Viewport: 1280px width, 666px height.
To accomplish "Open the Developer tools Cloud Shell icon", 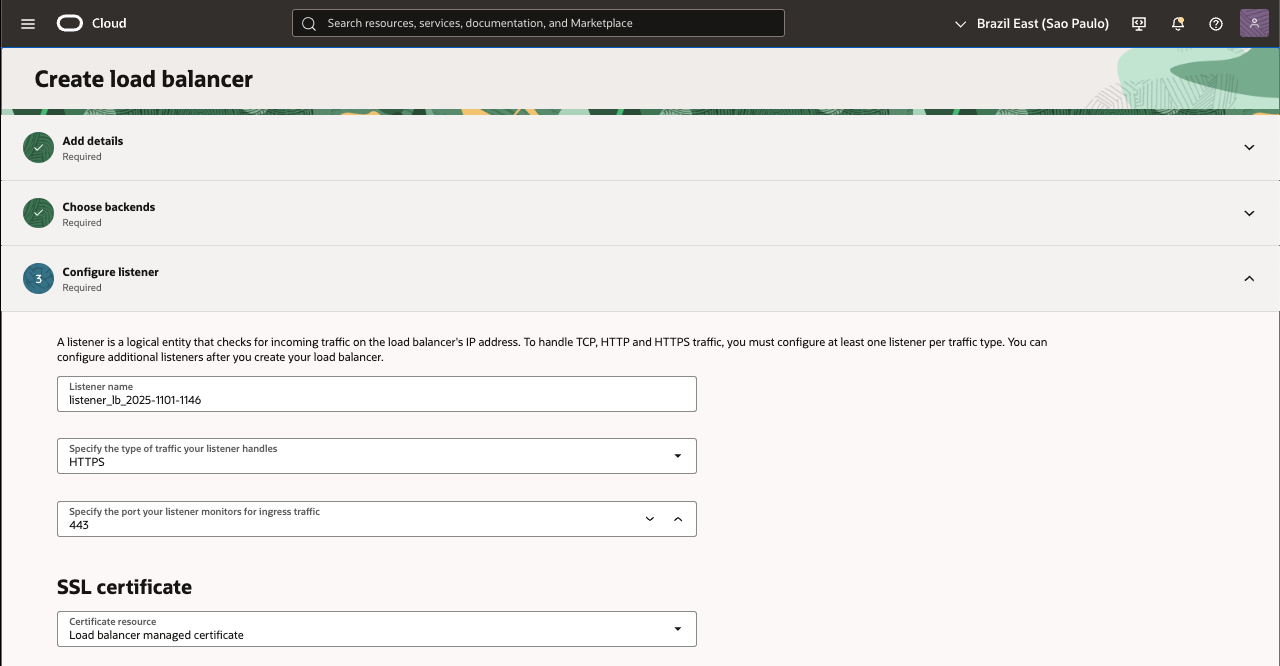I will tap(1139, 24).
